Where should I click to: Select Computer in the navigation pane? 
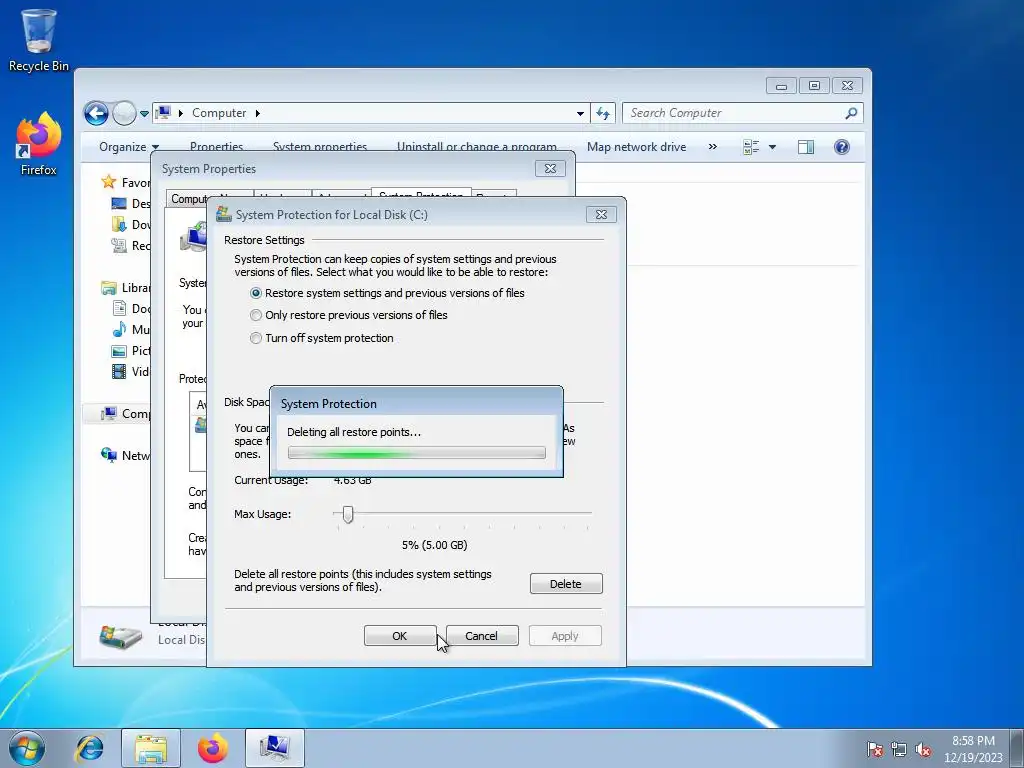118,413
